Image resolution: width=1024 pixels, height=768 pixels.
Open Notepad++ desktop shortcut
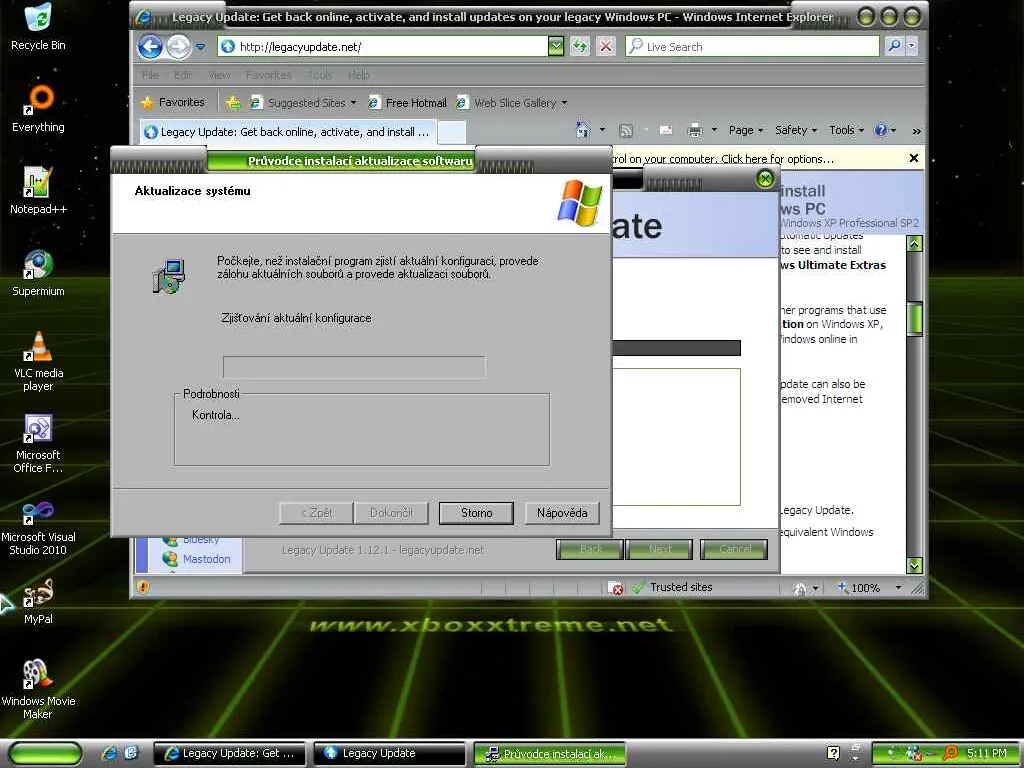pyautogui.click(x=38, y=191)
